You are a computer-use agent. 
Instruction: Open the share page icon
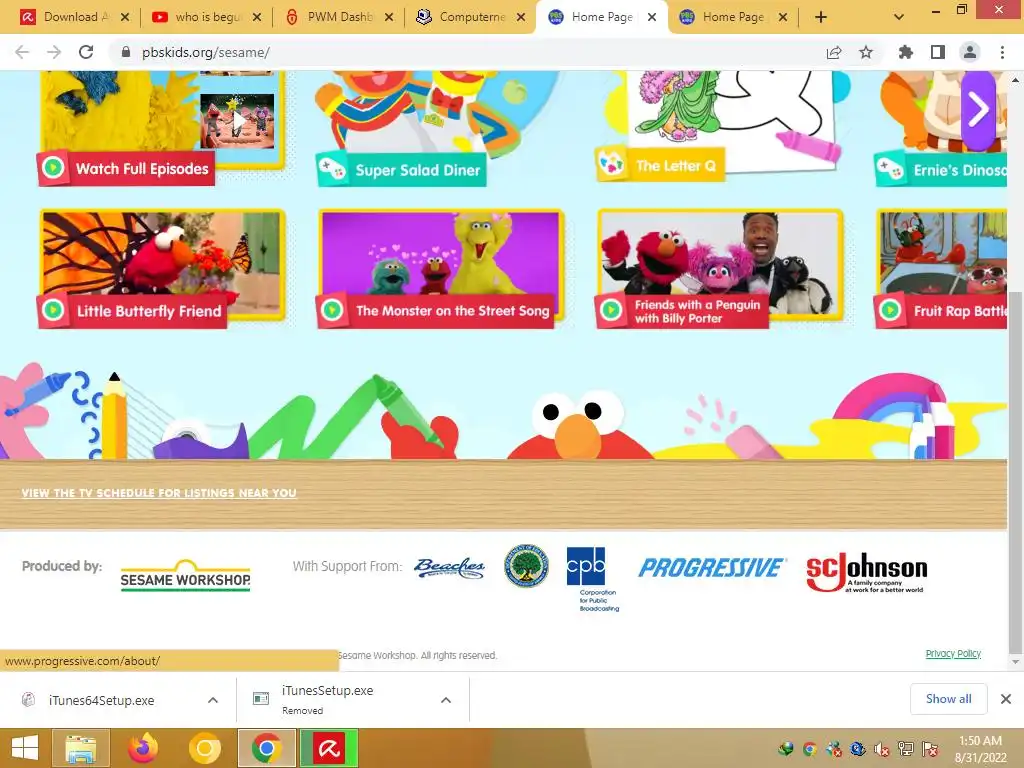834,52
